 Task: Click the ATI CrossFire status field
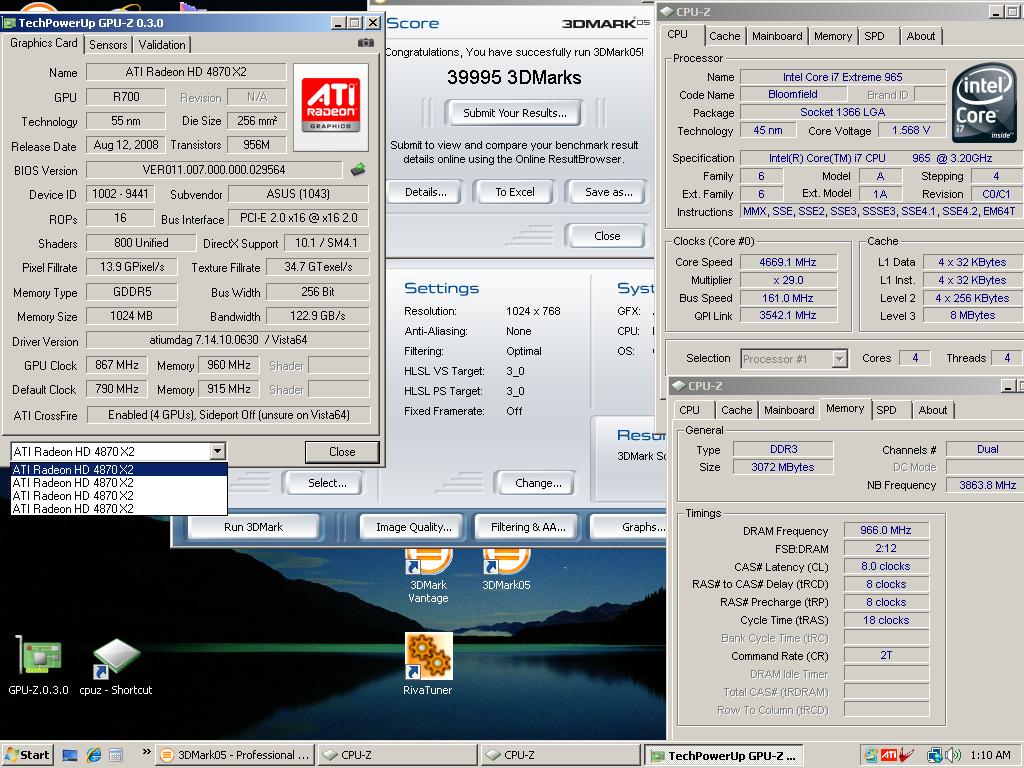(229, 415)
